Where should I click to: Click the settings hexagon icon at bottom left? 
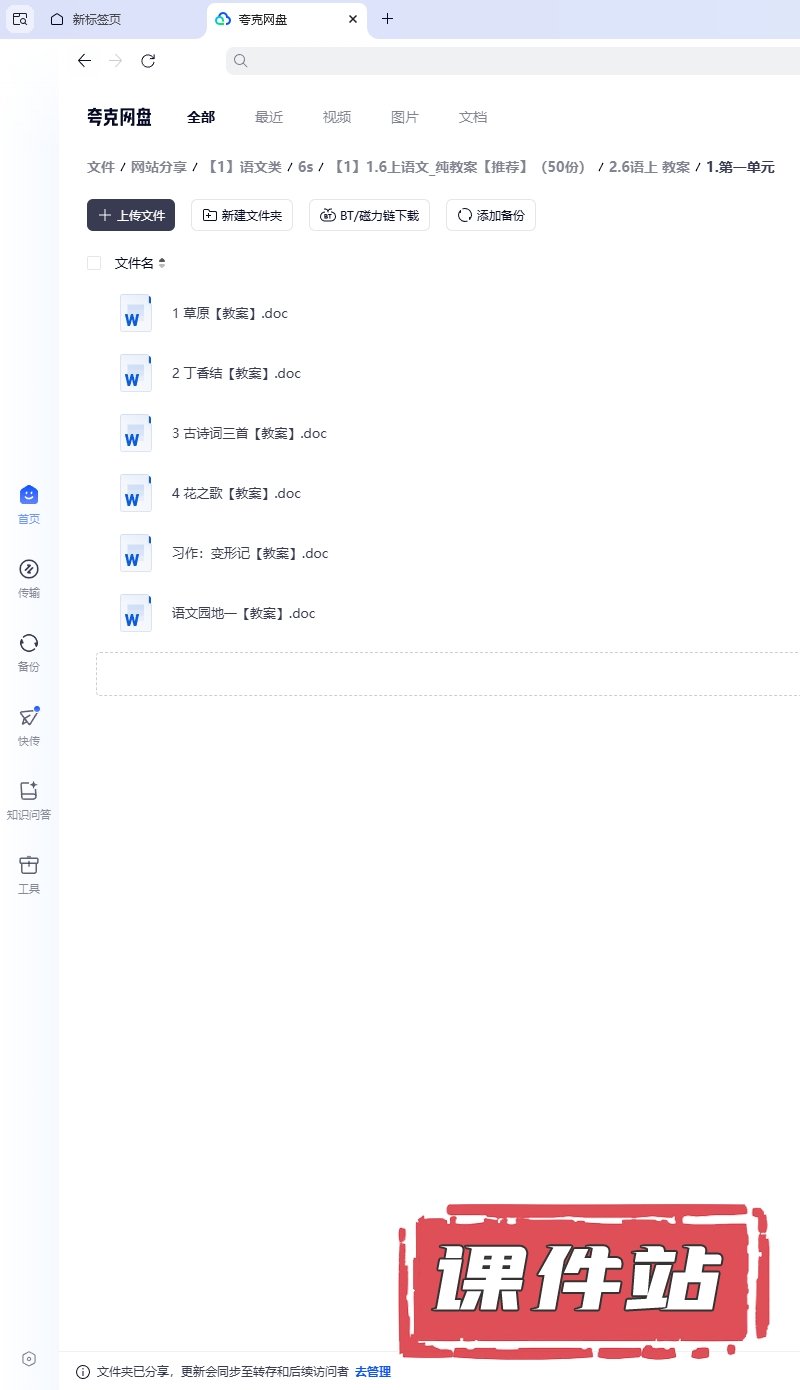click(x=29, y=1358)
